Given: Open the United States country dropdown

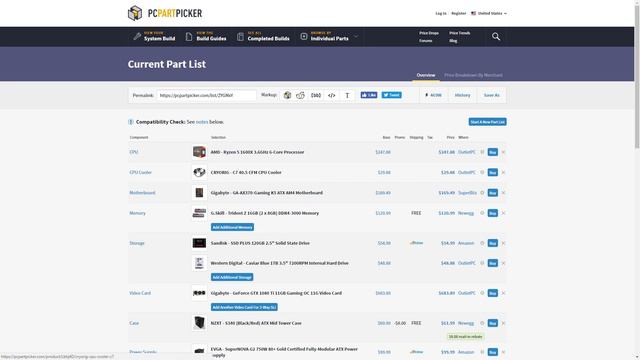Looking at the screenshot, I should click(x=489, y=13).
